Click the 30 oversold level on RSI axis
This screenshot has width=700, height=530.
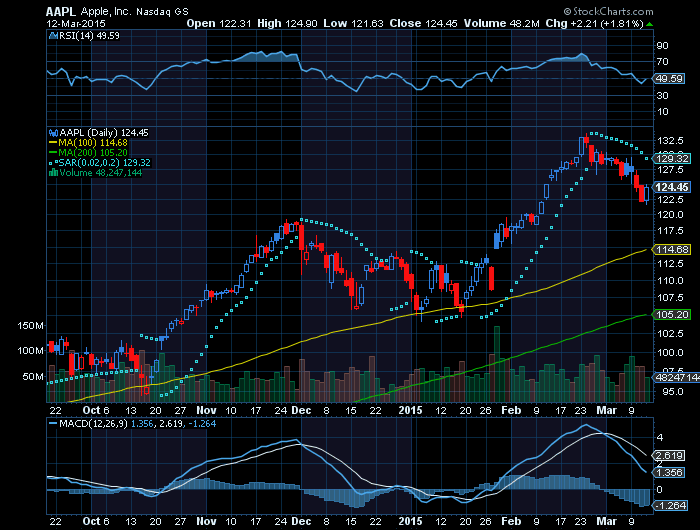(x=662, y=96)
